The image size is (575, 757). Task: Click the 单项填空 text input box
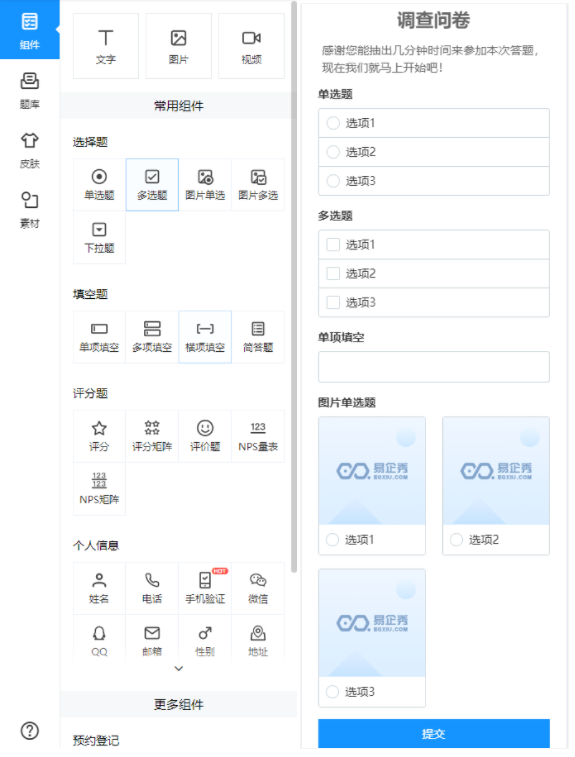tap(434, 367)
